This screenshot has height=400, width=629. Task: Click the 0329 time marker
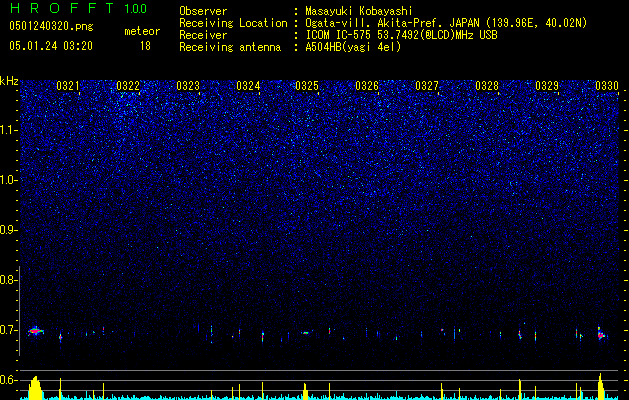click(547, 86)
